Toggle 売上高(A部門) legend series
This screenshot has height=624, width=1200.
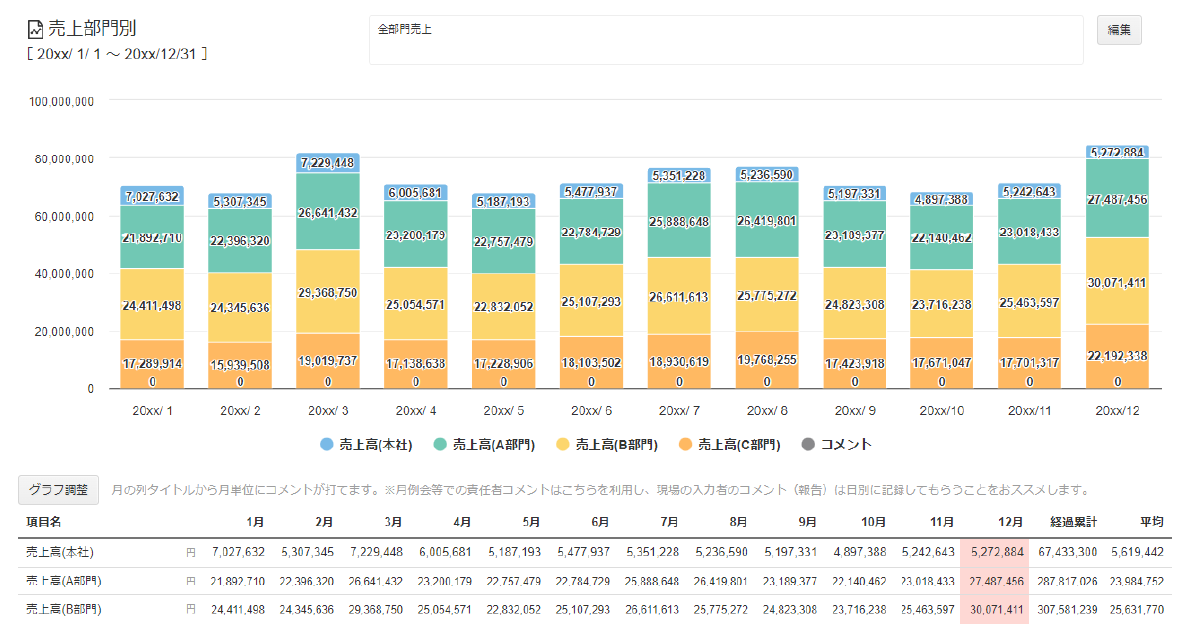click(485, 444)
